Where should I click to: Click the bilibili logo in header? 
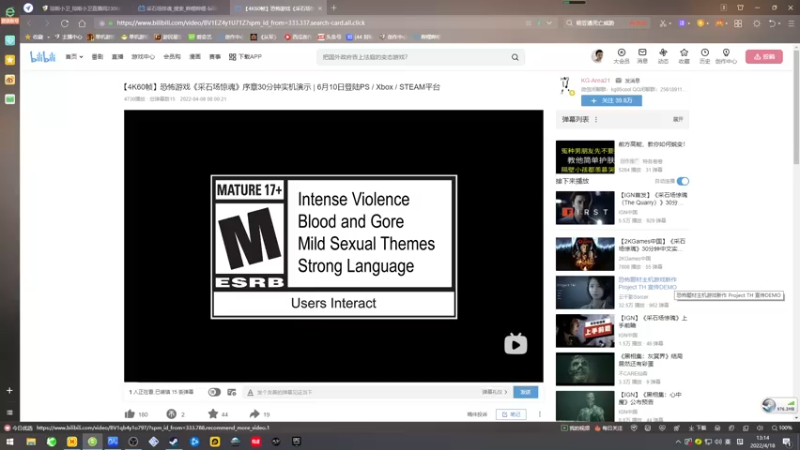[42, 57]
